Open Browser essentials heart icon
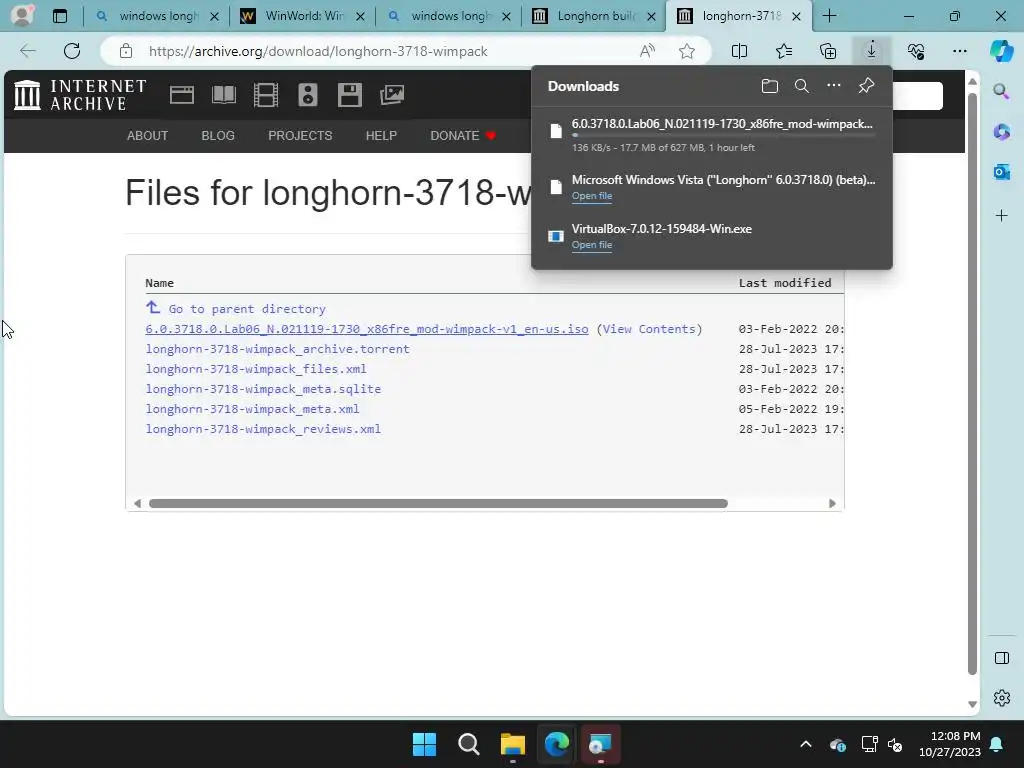Viewport: 1024px width, 768px height. point(916,51)
